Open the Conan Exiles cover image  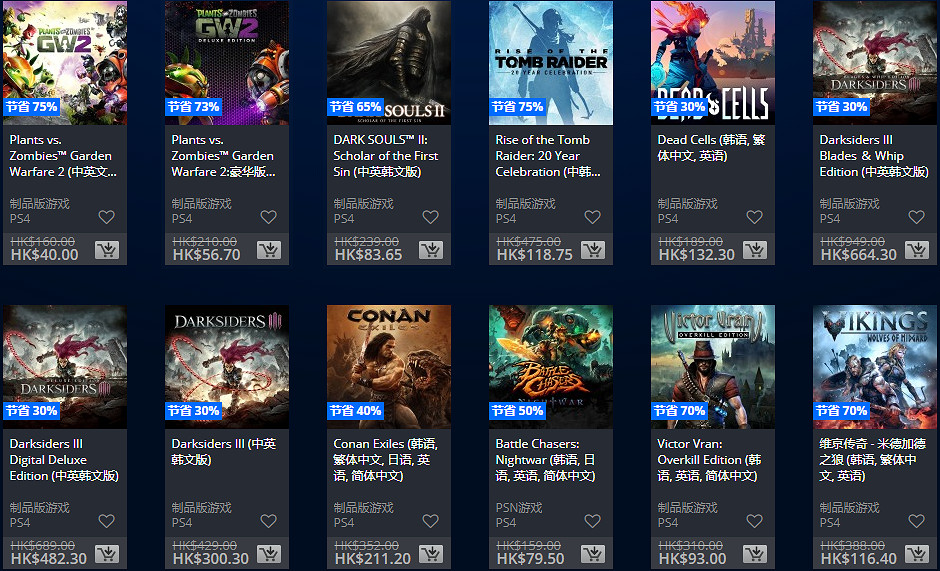click(x=389, y=367)
